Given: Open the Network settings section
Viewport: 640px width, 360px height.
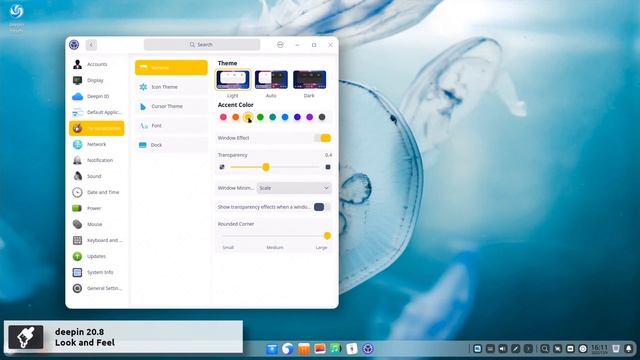Looking at the screenshot, I should coord(97,144).
